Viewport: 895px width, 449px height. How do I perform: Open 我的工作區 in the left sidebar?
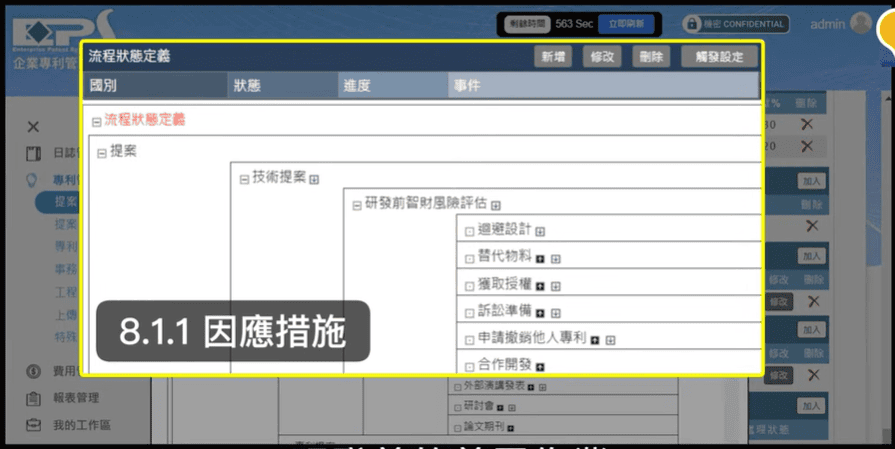(x=82, y=425)
